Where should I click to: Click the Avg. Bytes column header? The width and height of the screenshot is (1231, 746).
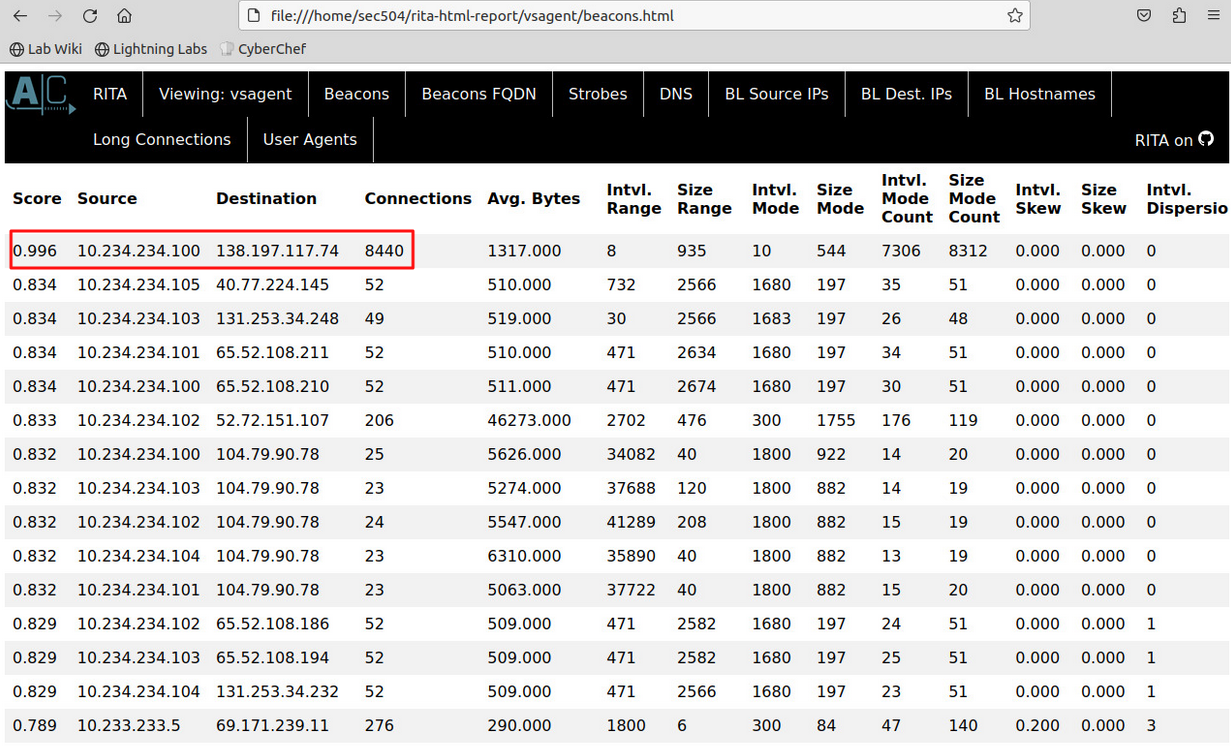pos(534,199)
